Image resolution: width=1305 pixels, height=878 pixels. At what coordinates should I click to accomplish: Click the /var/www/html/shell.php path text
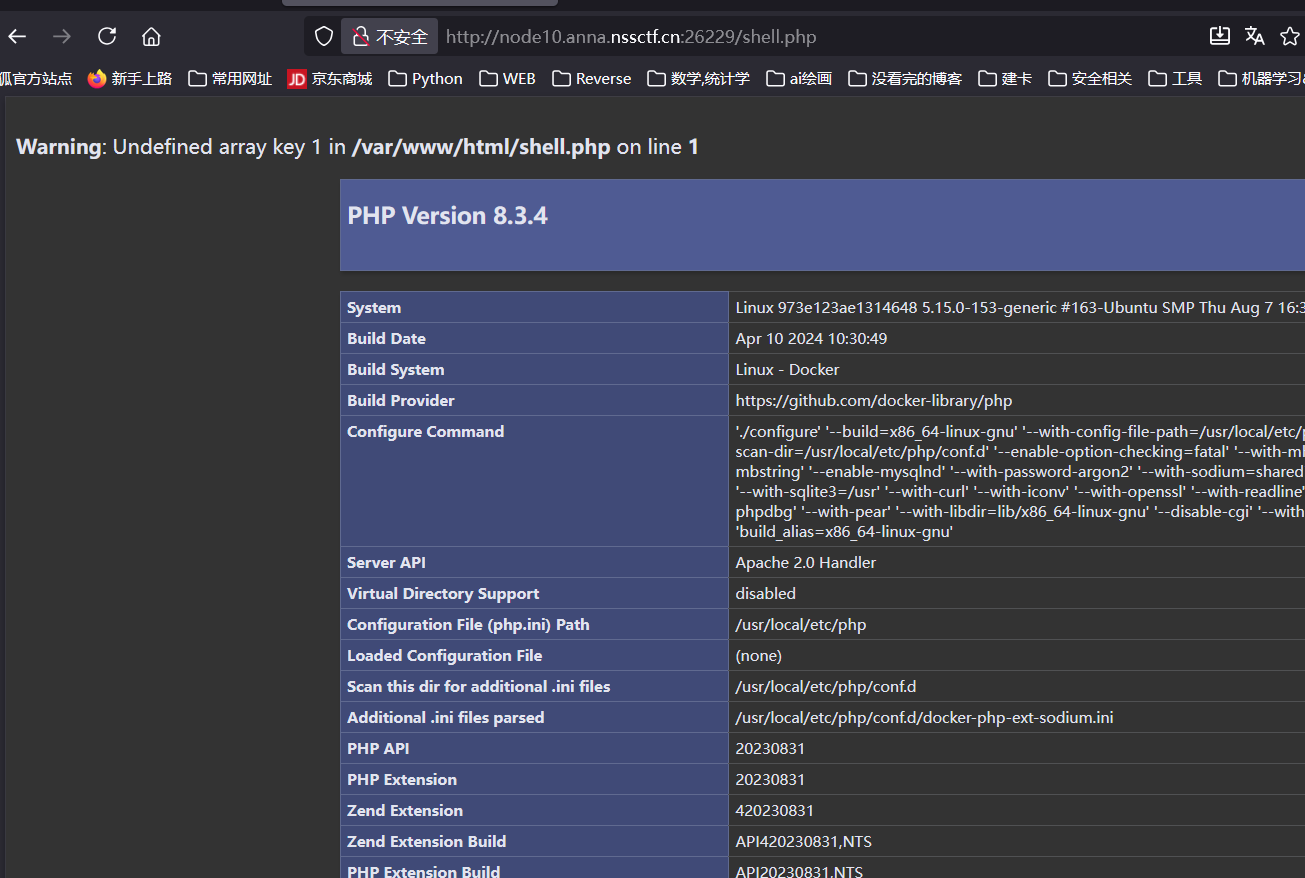481,147
